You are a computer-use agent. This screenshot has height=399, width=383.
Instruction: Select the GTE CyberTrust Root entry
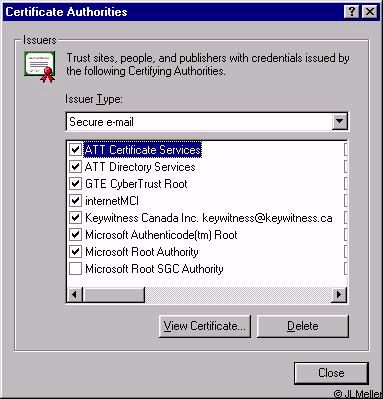coord(136,184)
